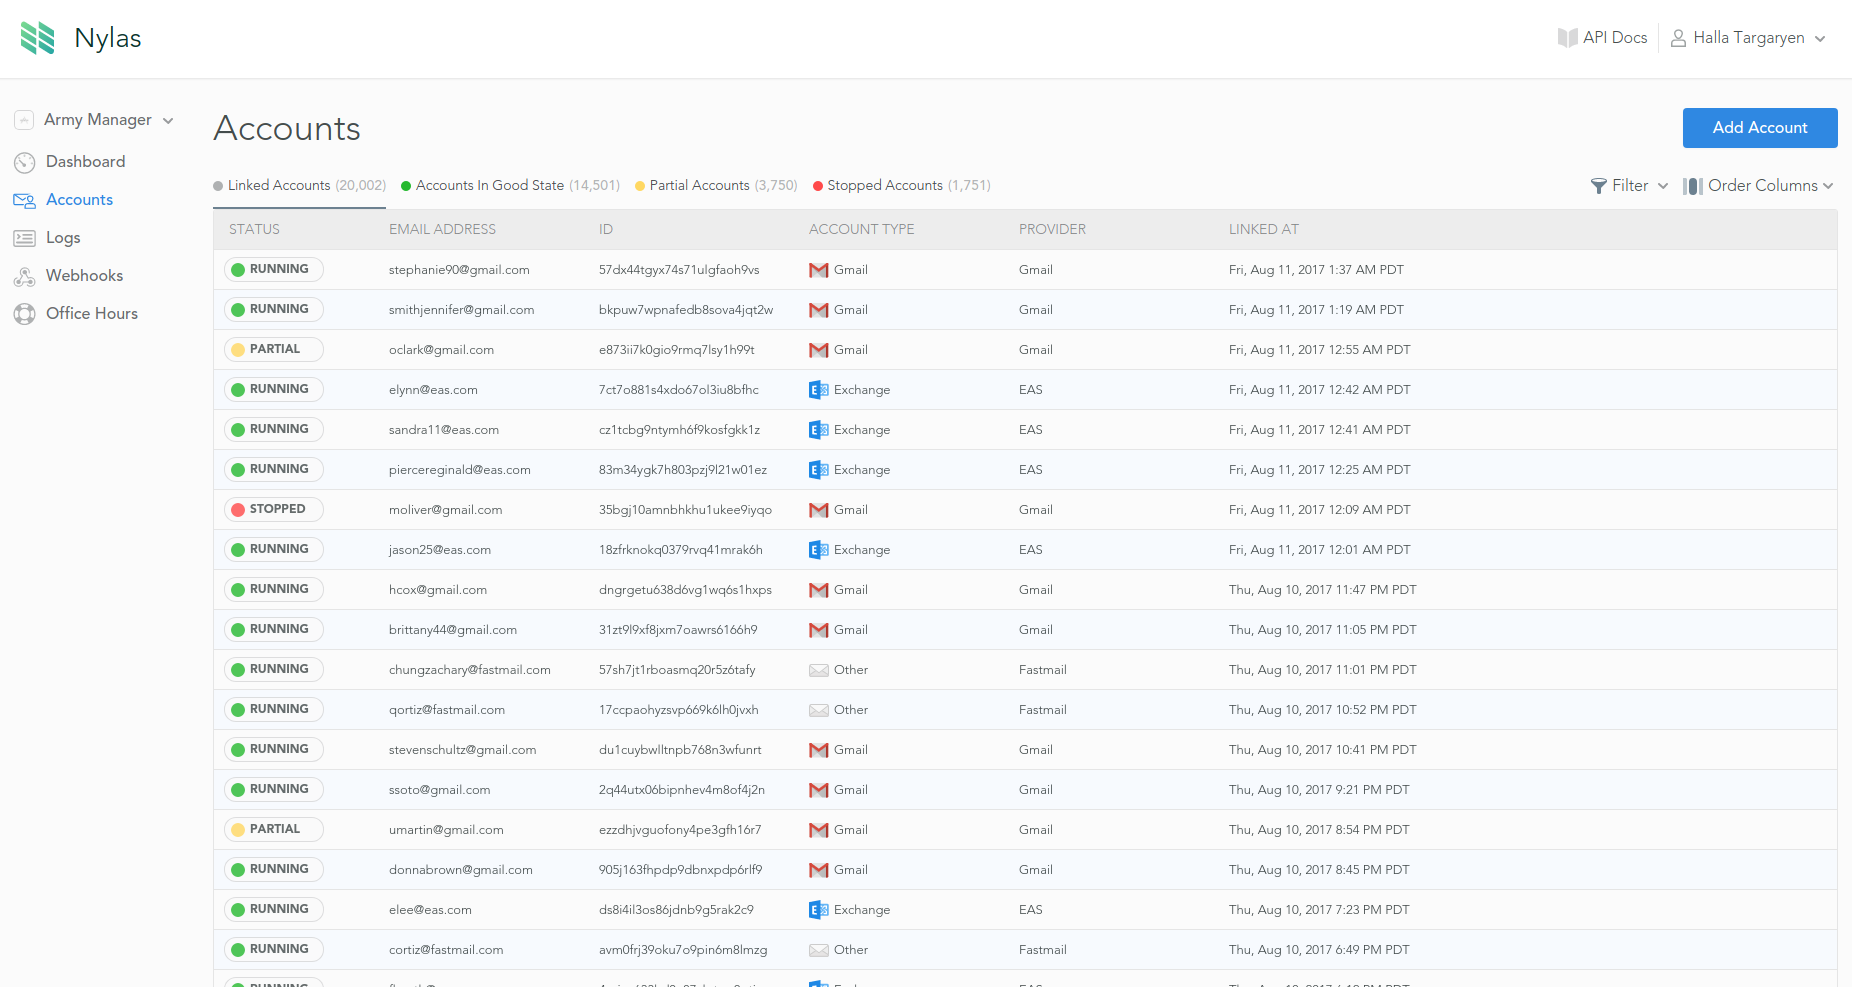Click the PROVIDER column header
This screenshot has height=987, width=1852.
1052,230
